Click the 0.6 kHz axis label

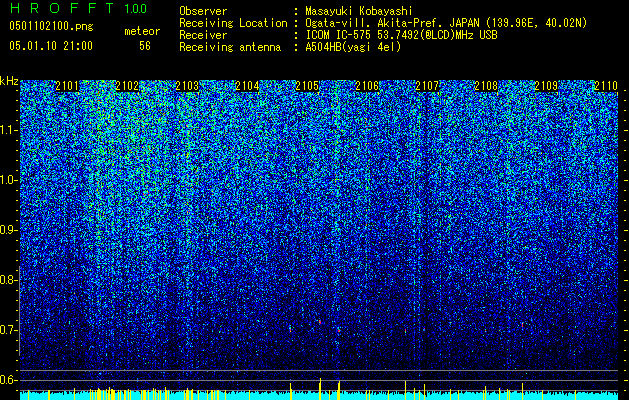9,380
